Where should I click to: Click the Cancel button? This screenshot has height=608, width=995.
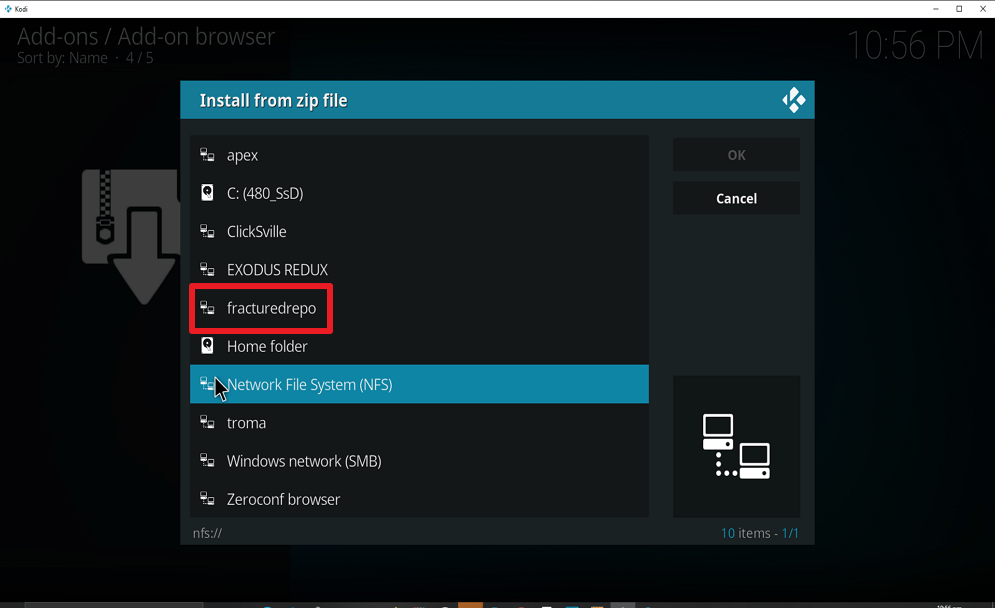(736, 199)
